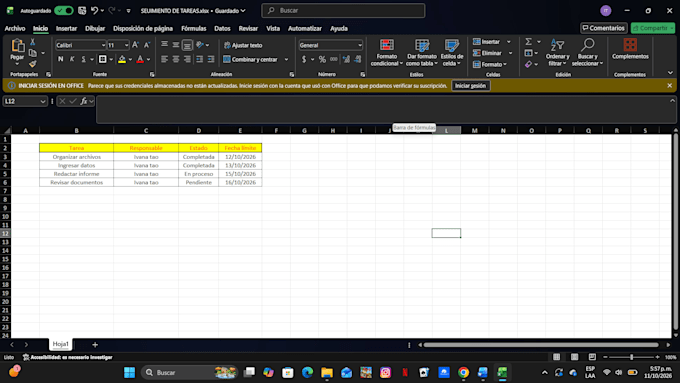Select the cell containing Pendiente
The width and height of the screenshot is (680, 383).
click(199, 183)
